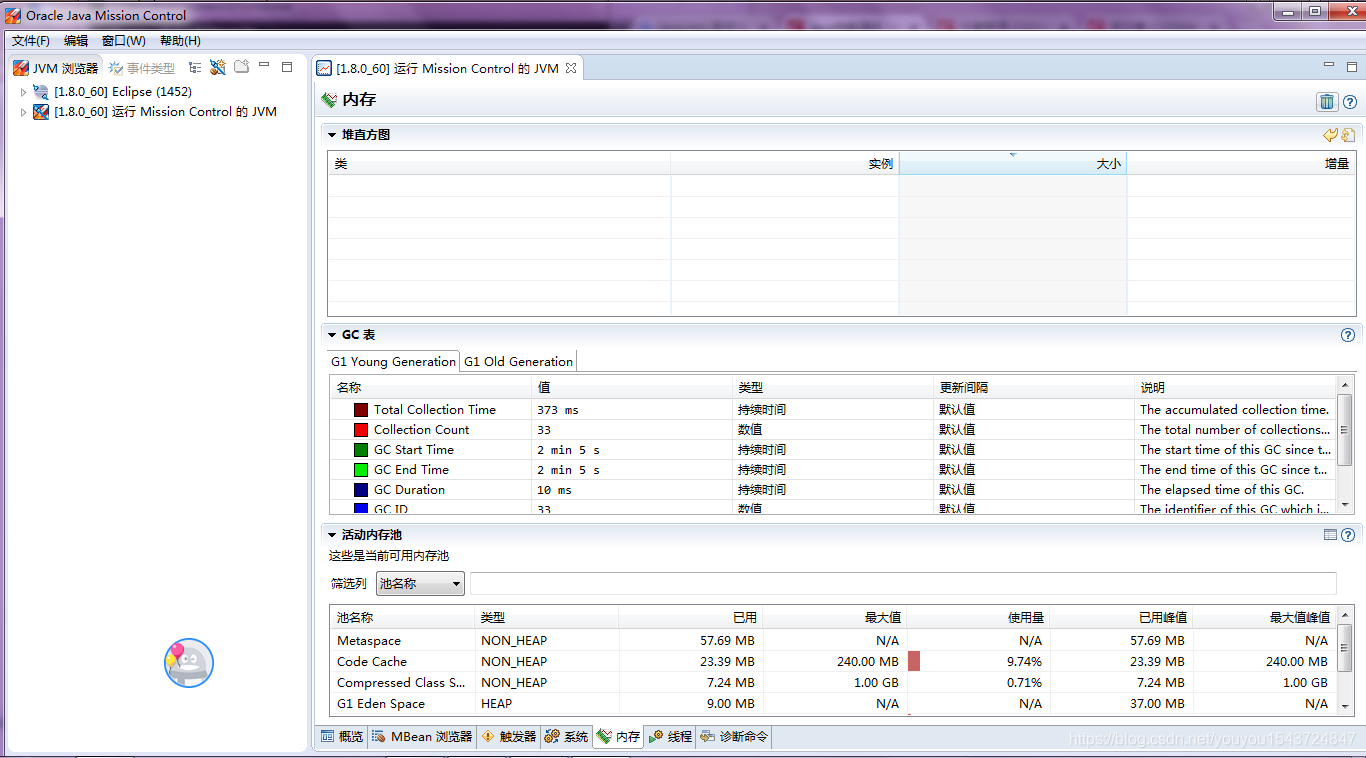The width and height of the screenshot is (1366, 758).
Task: Select the G1 Eden Space pool row
Action: pyautogui.click(x=833, y=703)
